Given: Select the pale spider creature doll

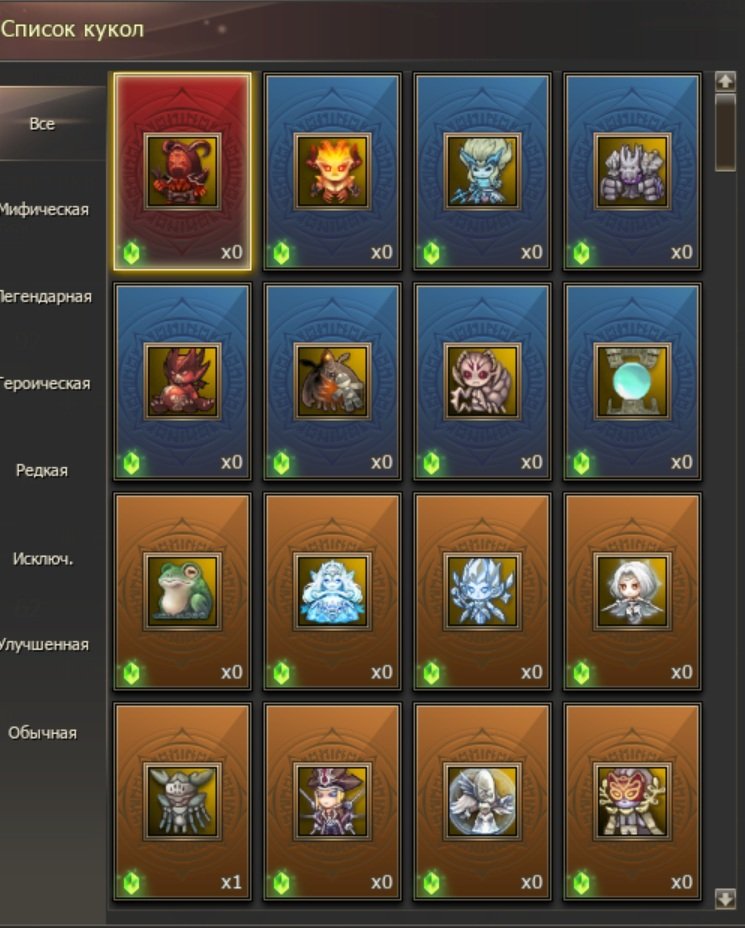Looking at the screenshot, I should click(x=482, y=382).
